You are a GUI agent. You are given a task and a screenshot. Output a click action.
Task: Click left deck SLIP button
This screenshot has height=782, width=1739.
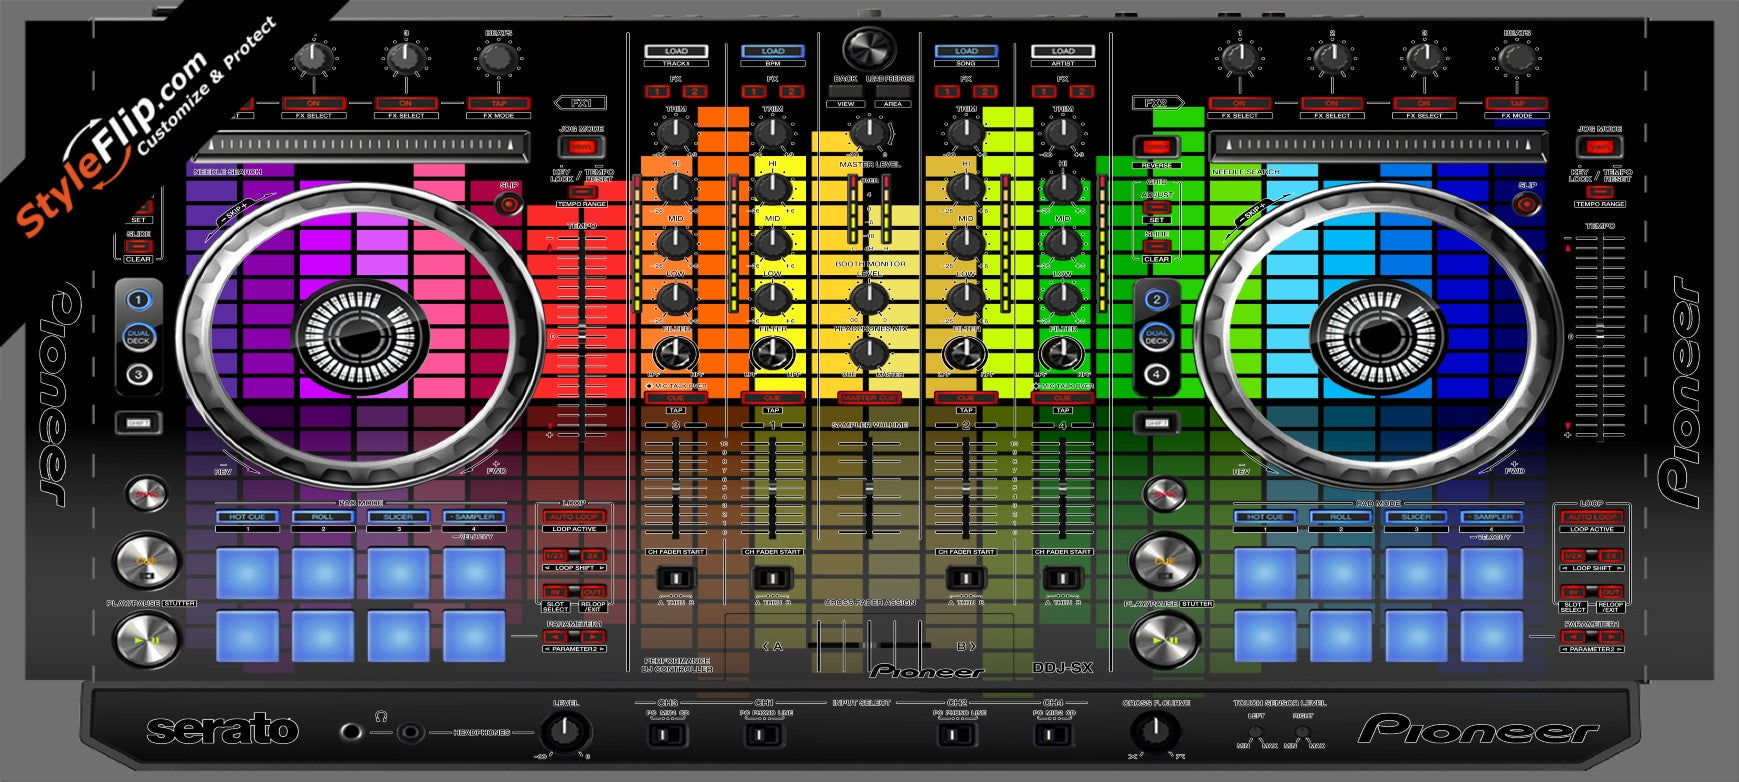pos(509,204)
